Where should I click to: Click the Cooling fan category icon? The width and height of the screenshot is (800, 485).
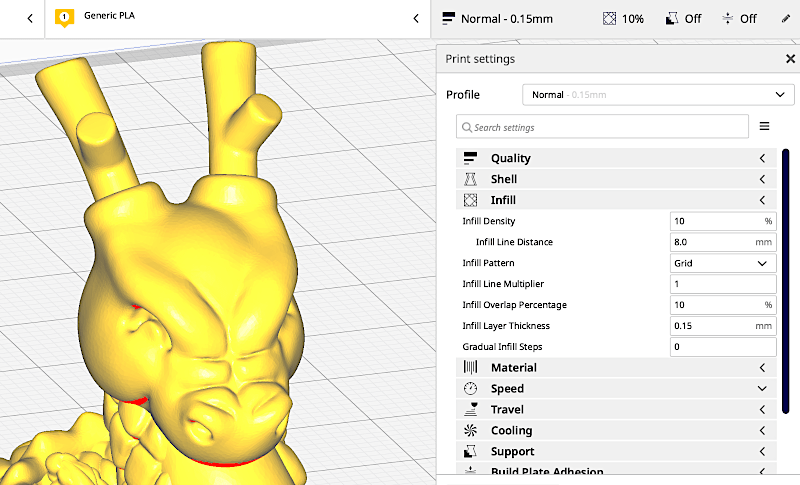point(470,430)
